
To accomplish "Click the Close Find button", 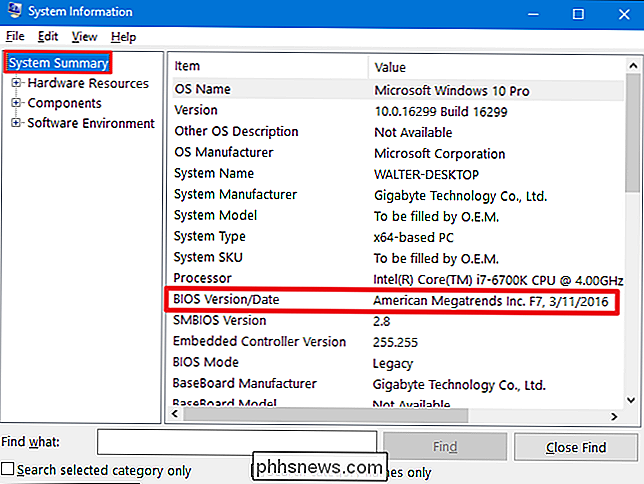I will click(575, 447).
